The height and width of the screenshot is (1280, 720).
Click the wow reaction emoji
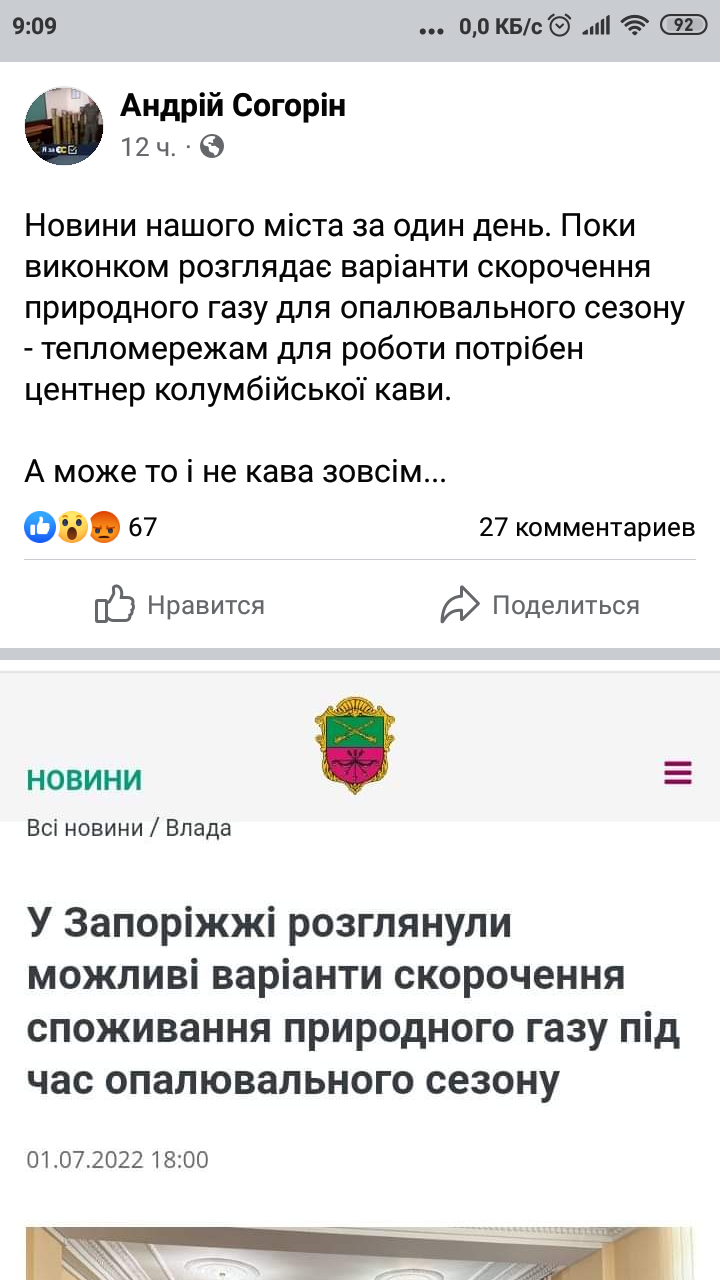(71, 526)
